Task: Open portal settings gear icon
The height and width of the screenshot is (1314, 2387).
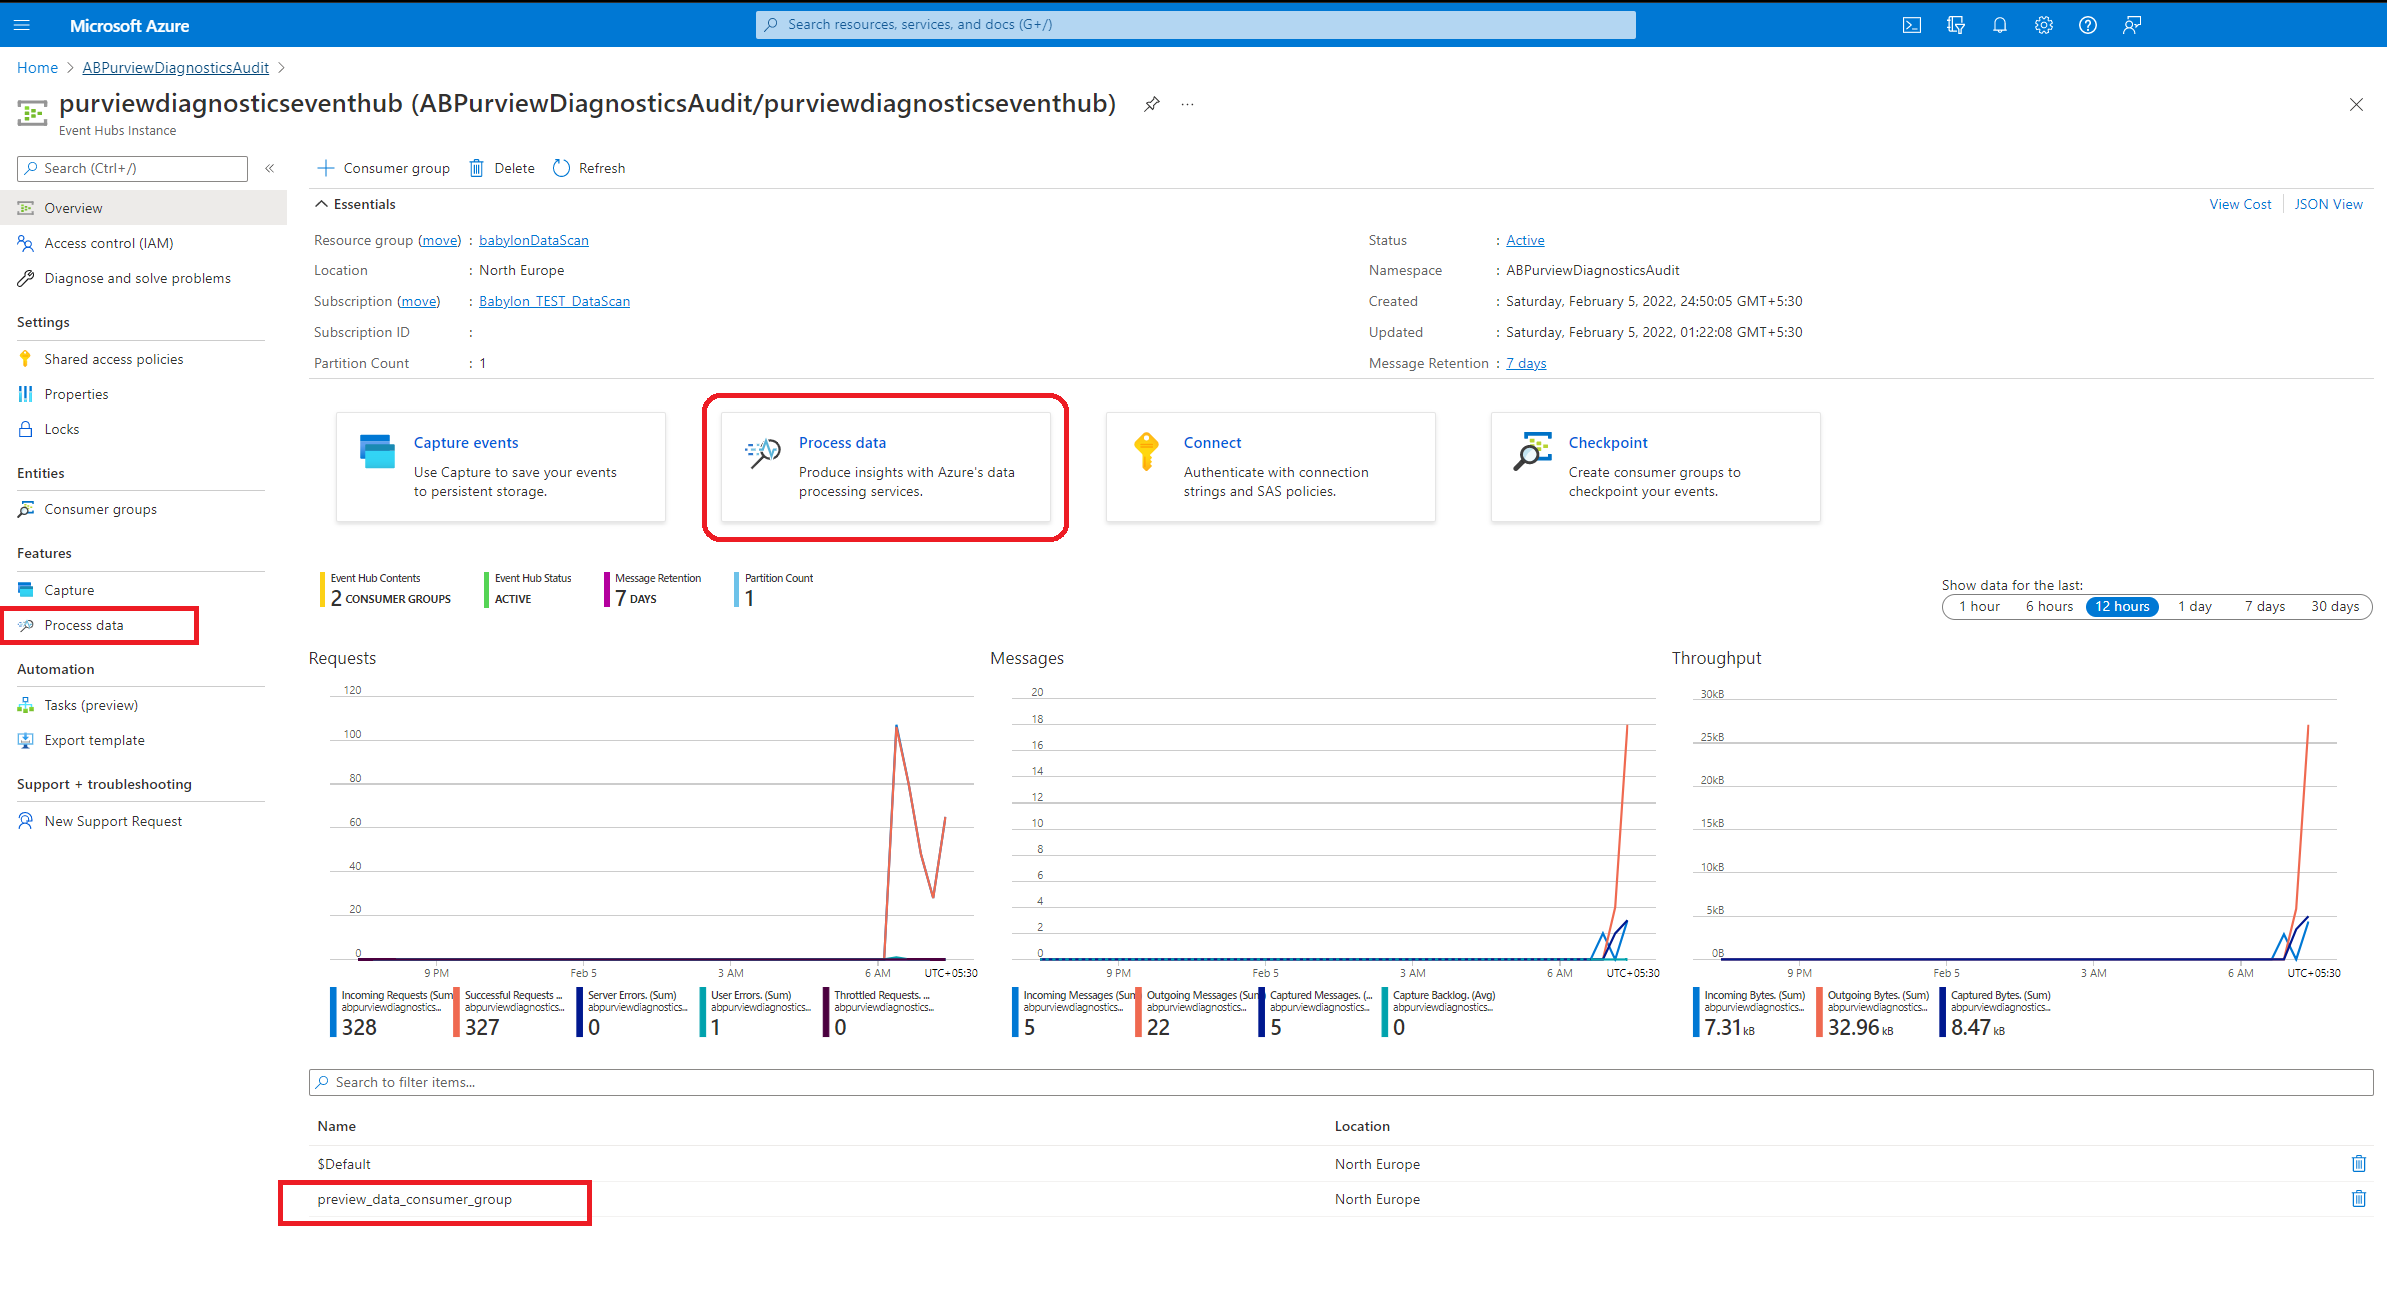Action: pyautogui.click(x=2044, y=25)
